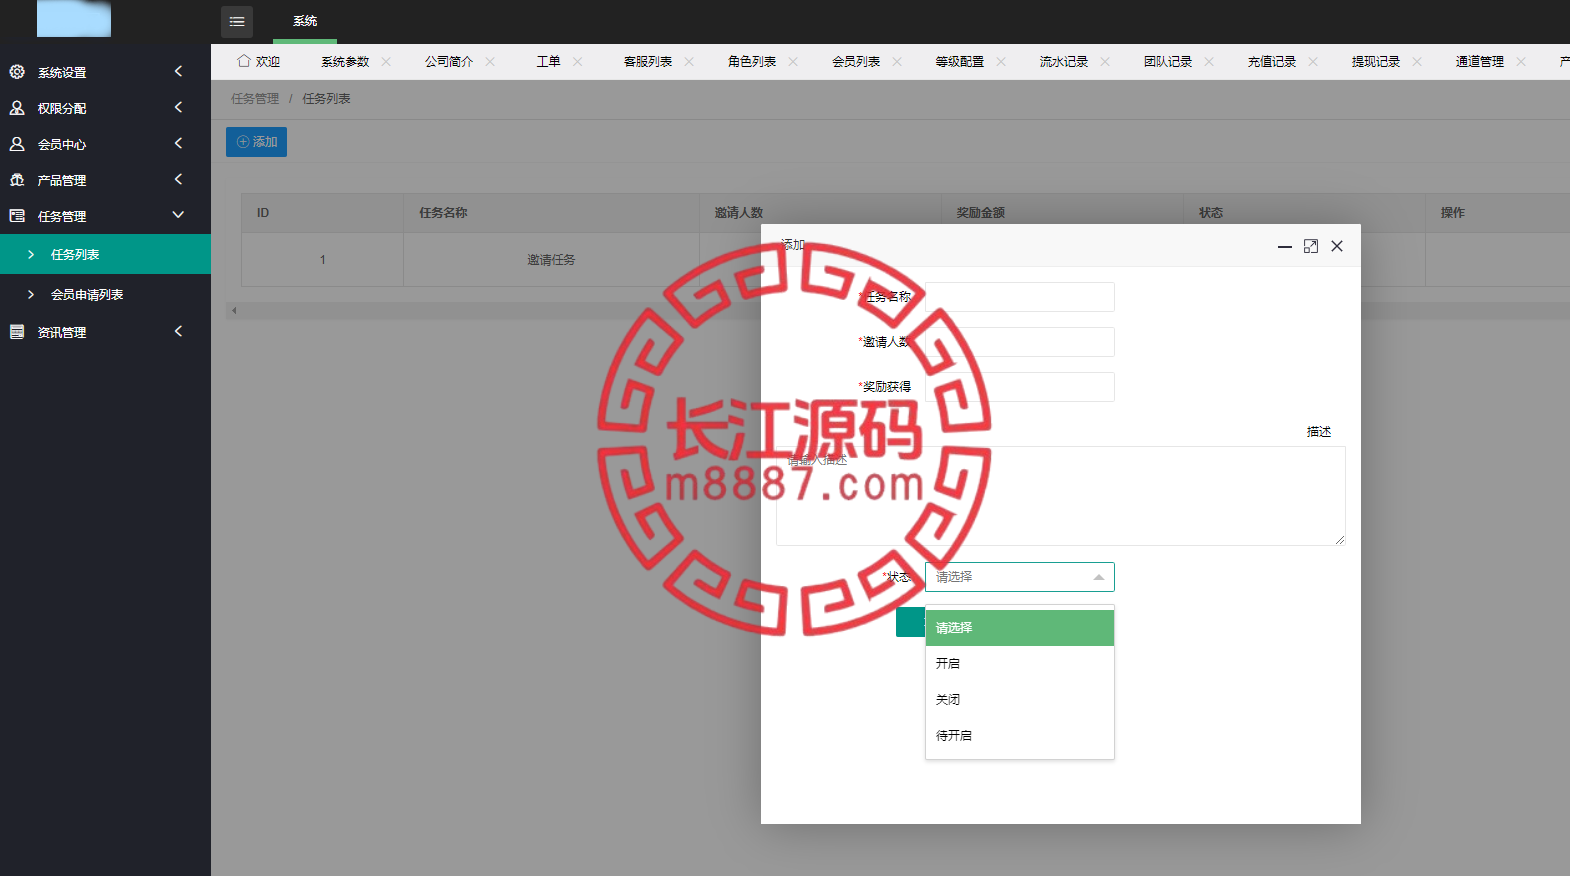Click the 任务管理 breadcrumb link

click(x=255, y=99)
